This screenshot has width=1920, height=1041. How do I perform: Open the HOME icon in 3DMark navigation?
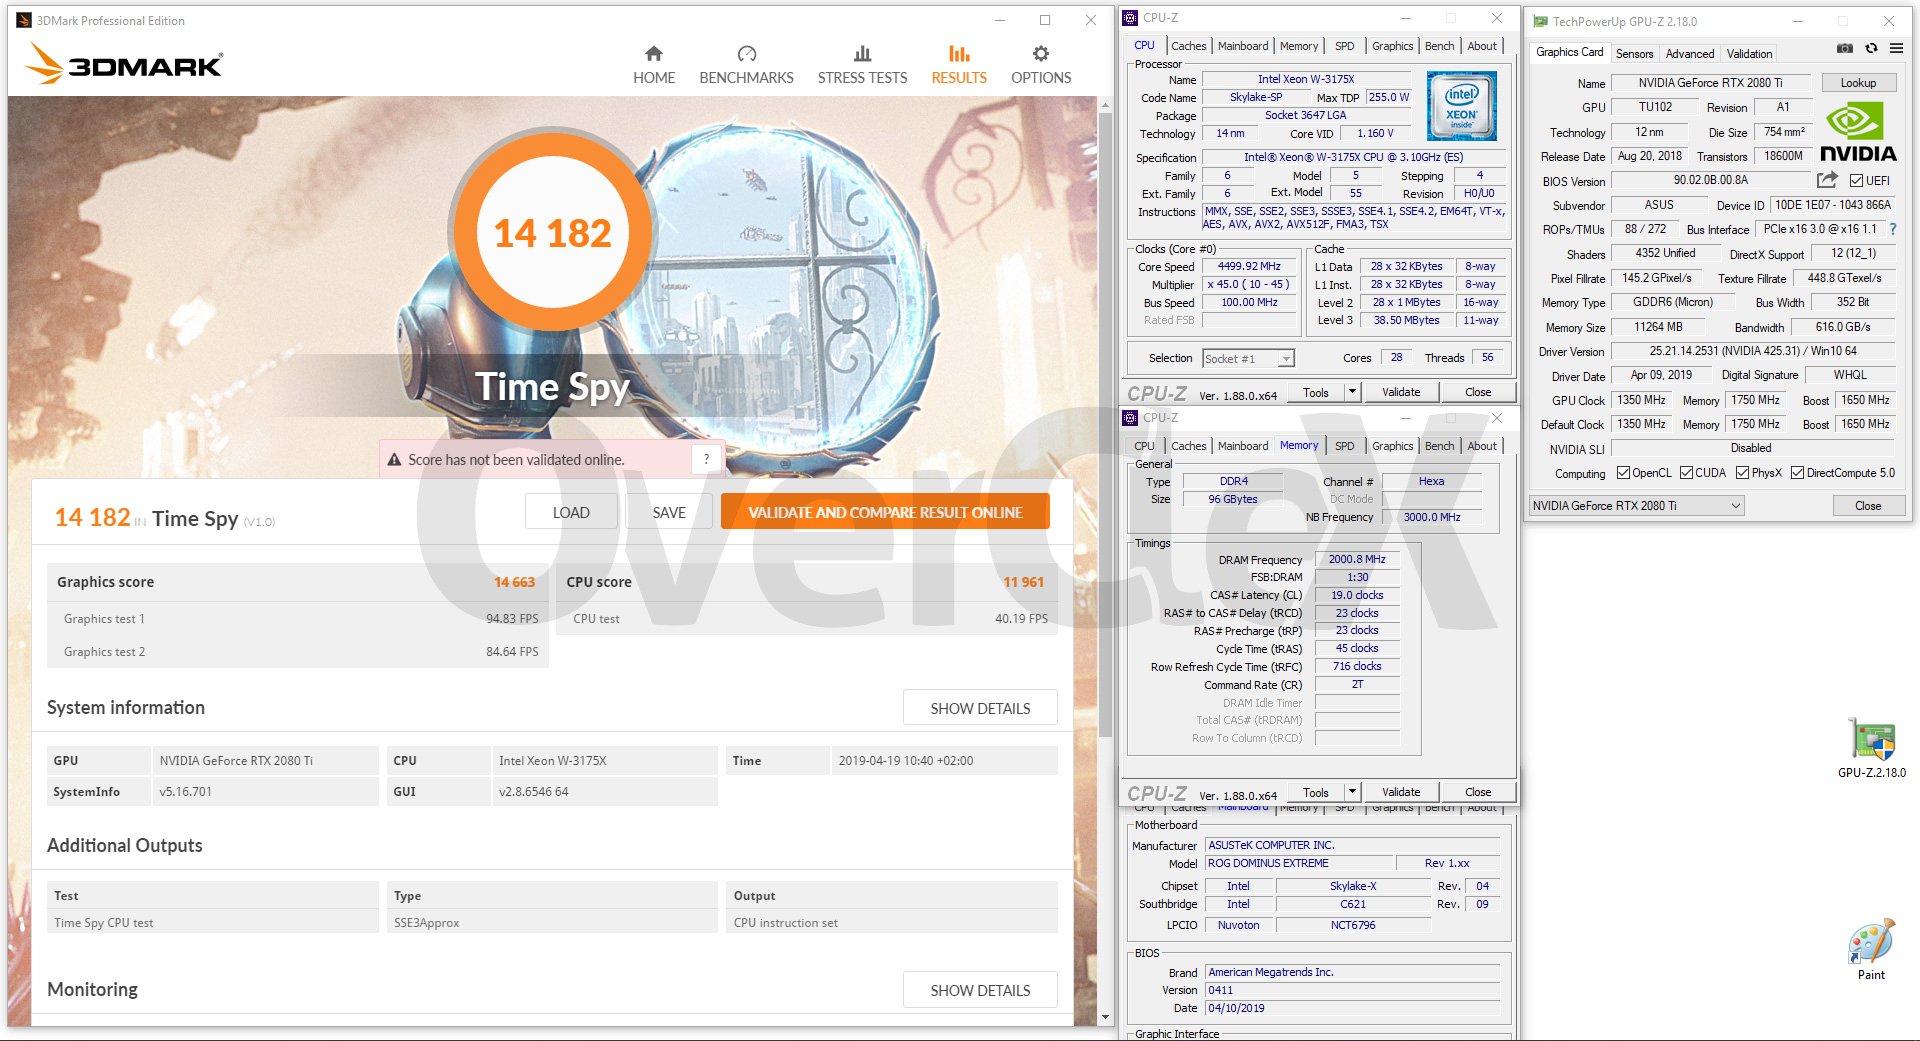pos(653,53)
